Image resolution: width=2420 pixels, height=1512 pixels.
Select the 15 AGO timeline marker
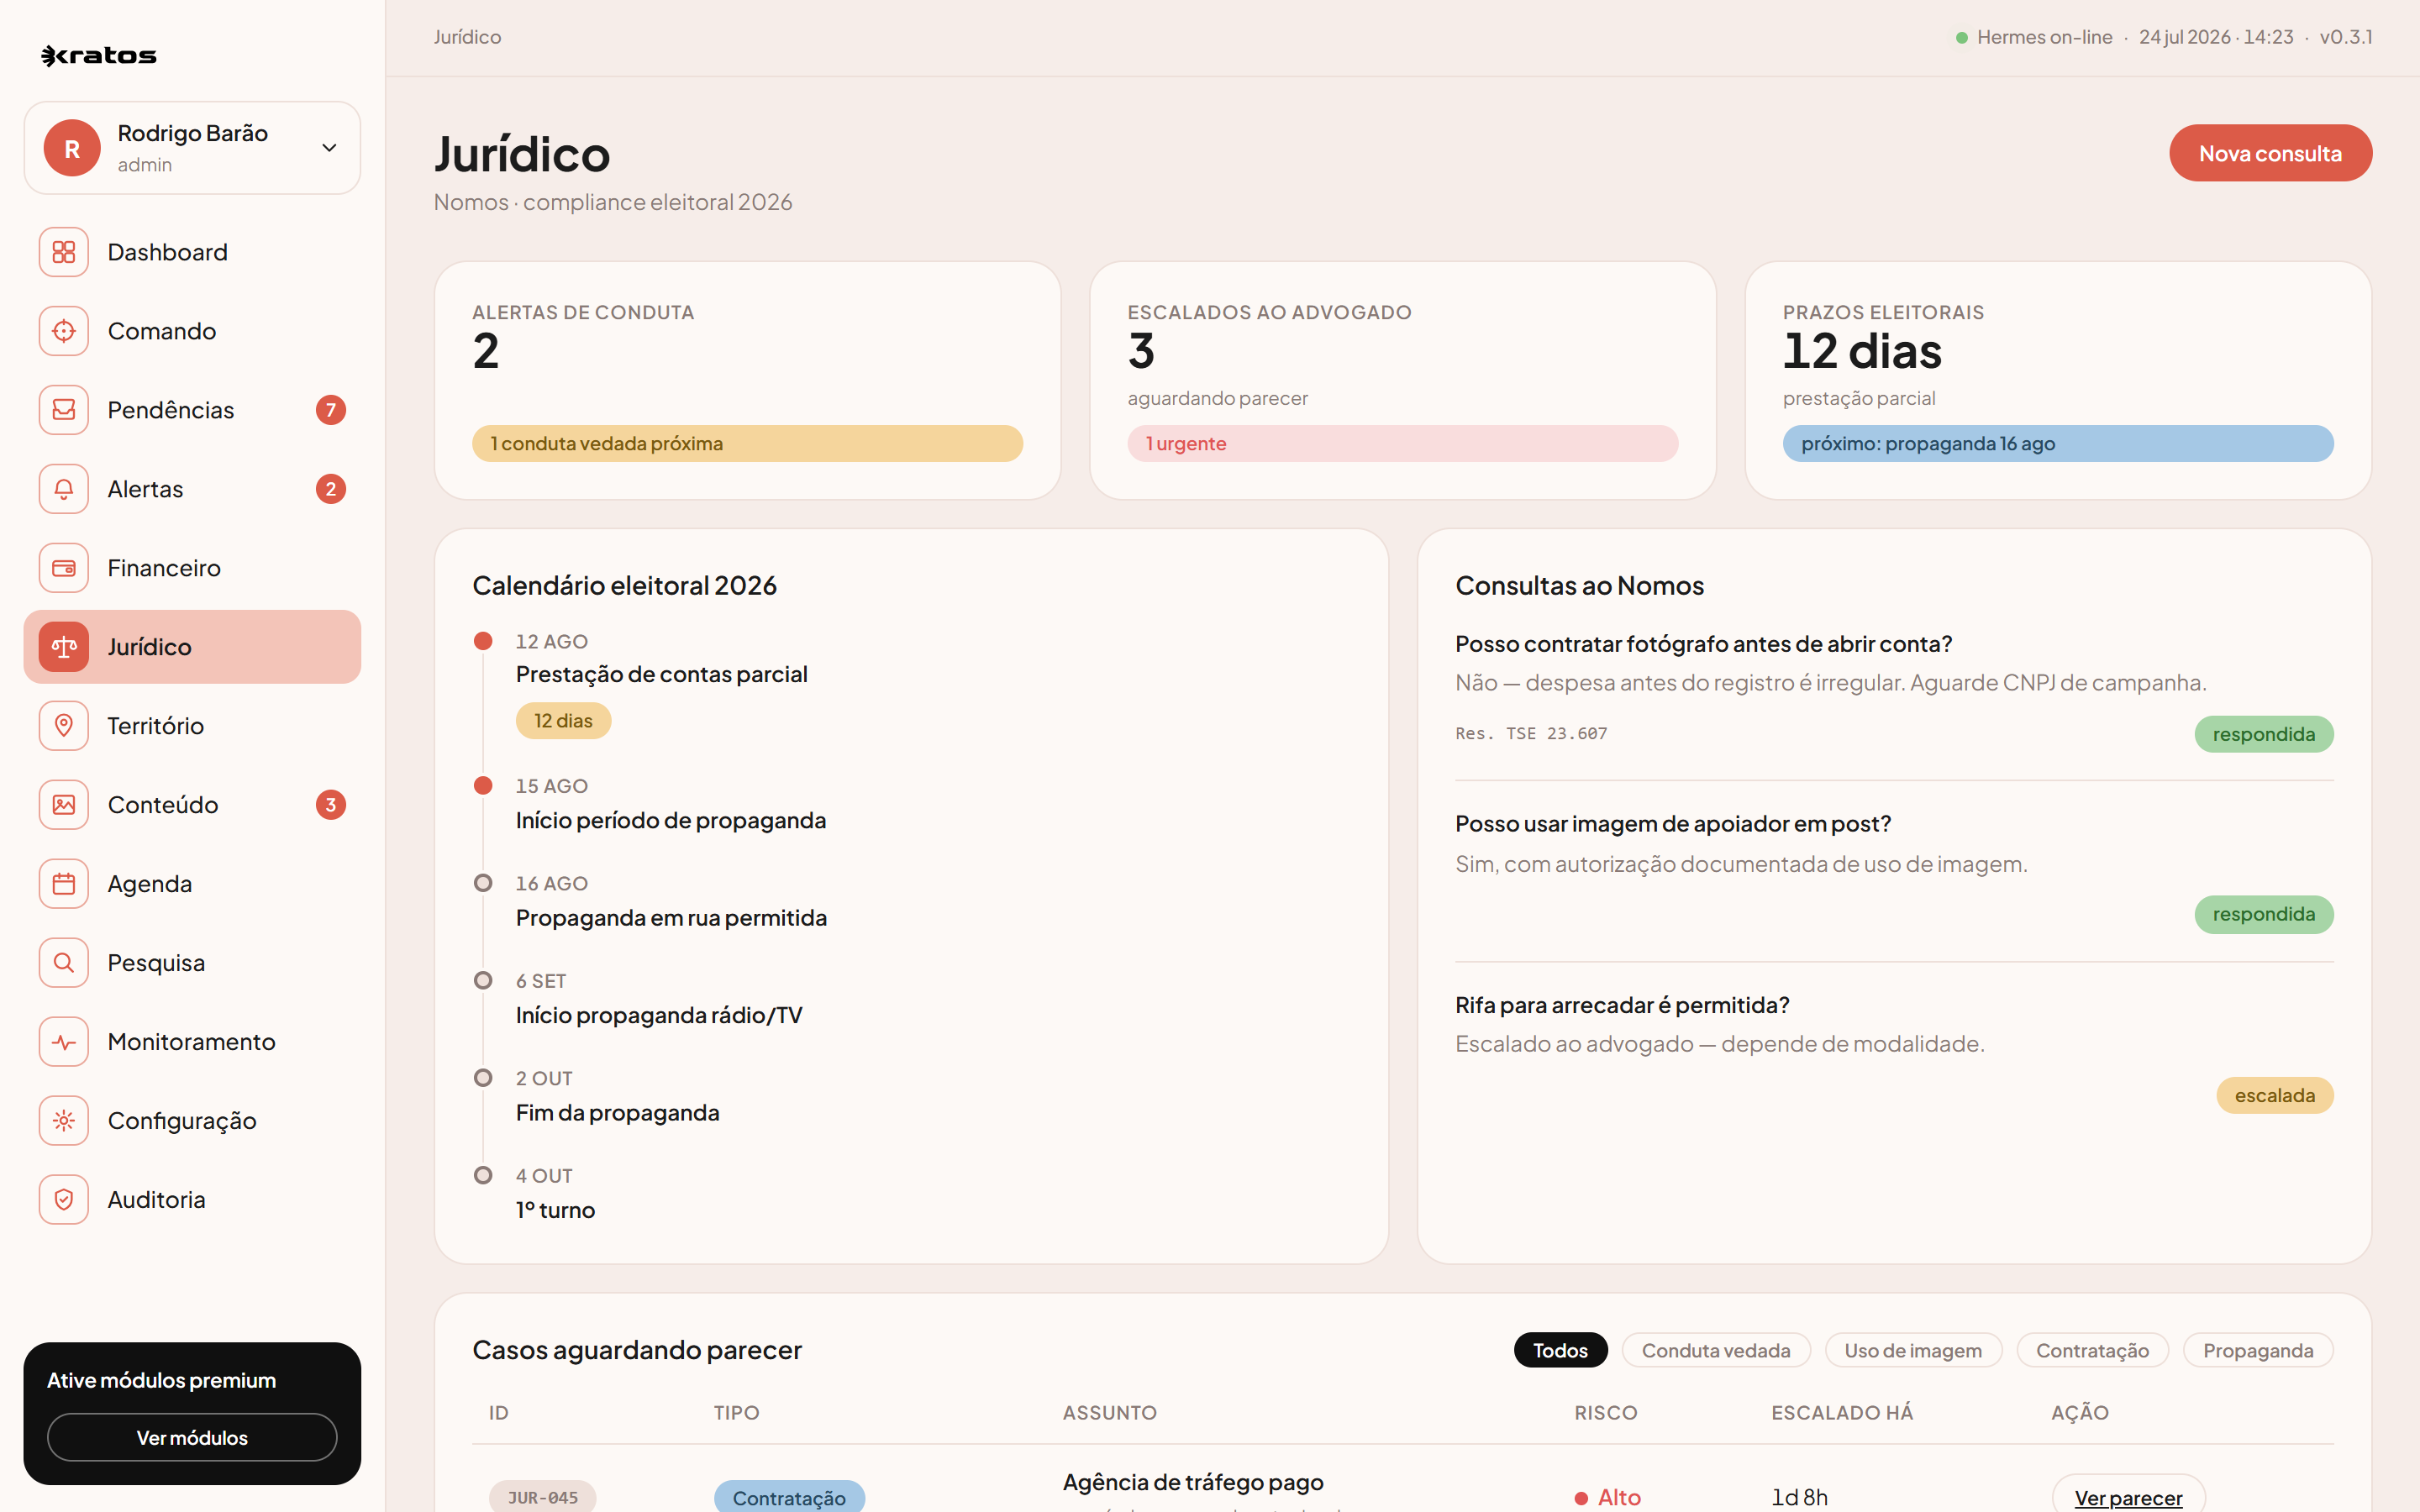tap(483, 786)
